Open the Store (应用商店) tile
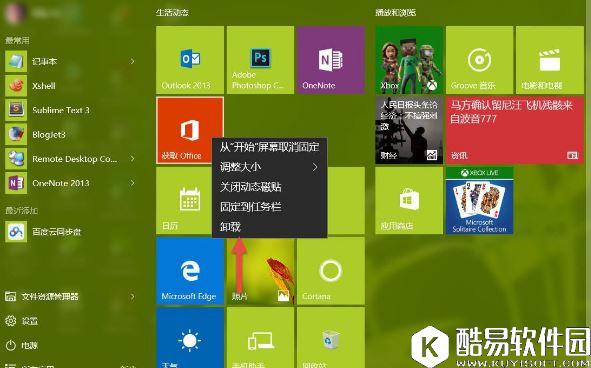The image size is (591, 368). tap(409, 200)
